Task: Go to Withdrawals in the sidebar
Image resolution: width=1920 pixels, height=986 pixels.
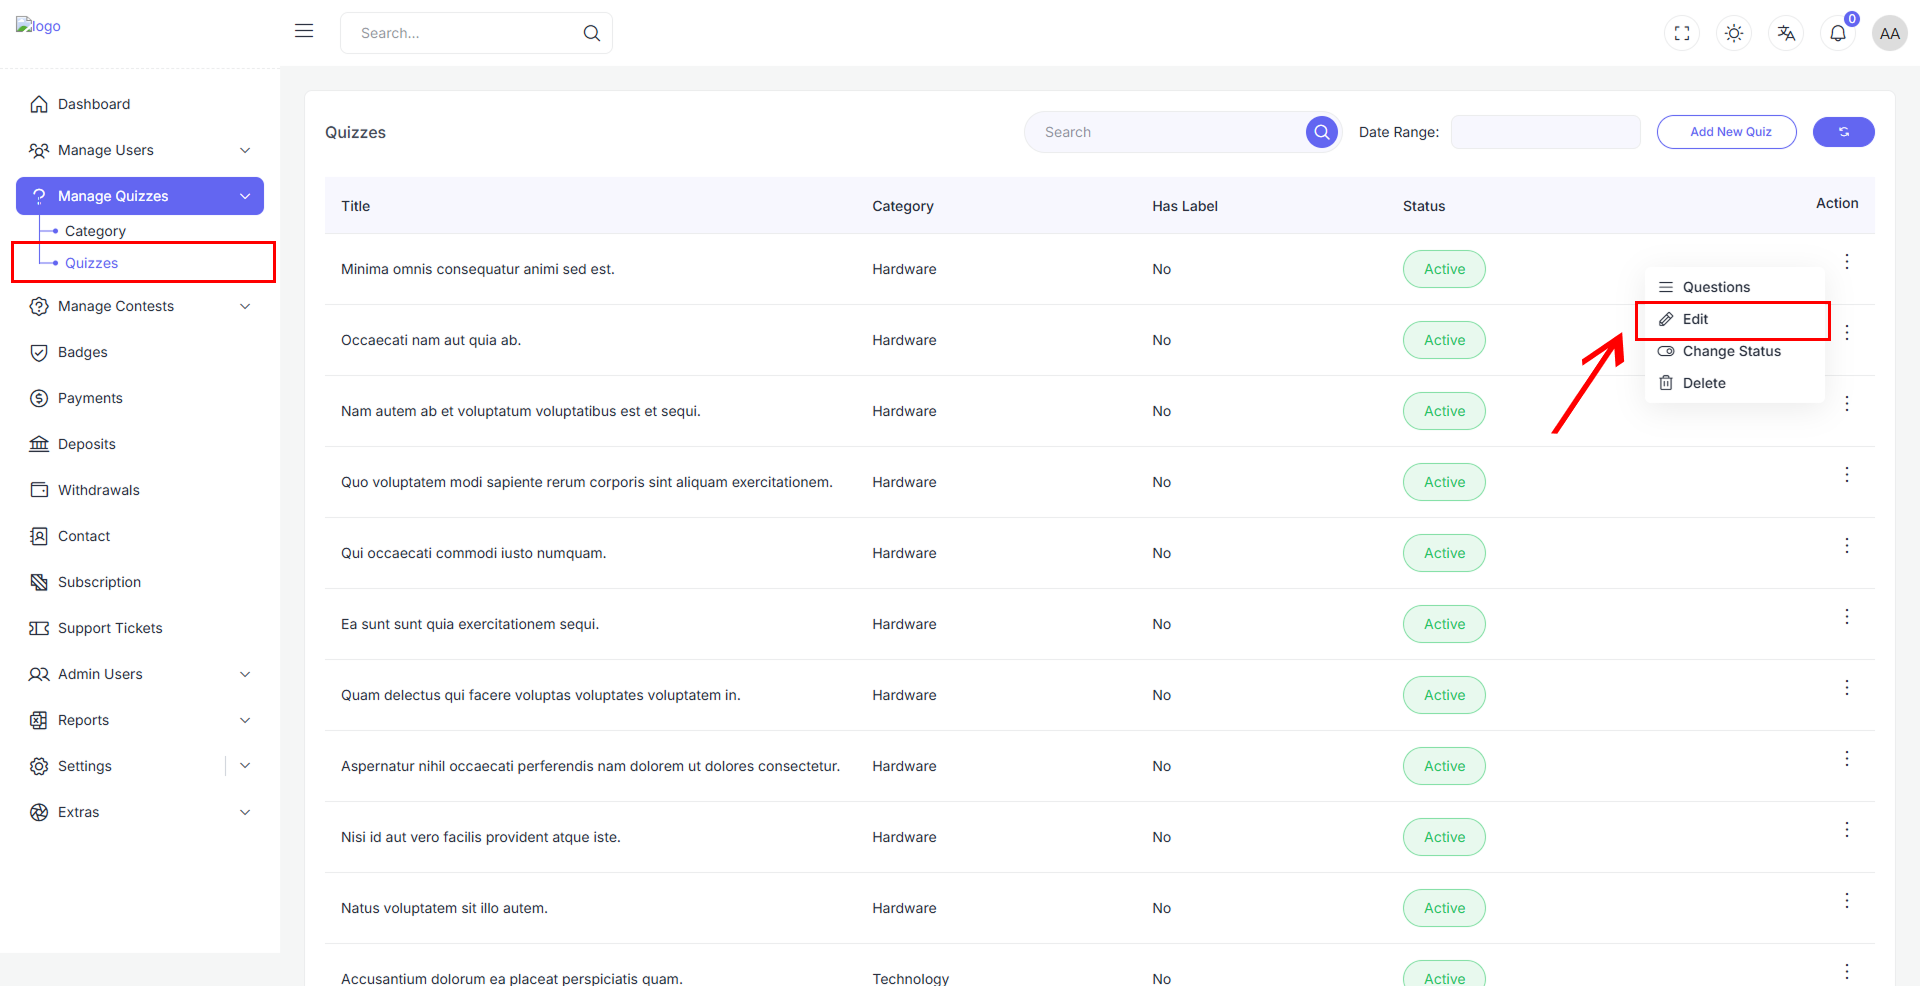Action: (x=140, y=490)
